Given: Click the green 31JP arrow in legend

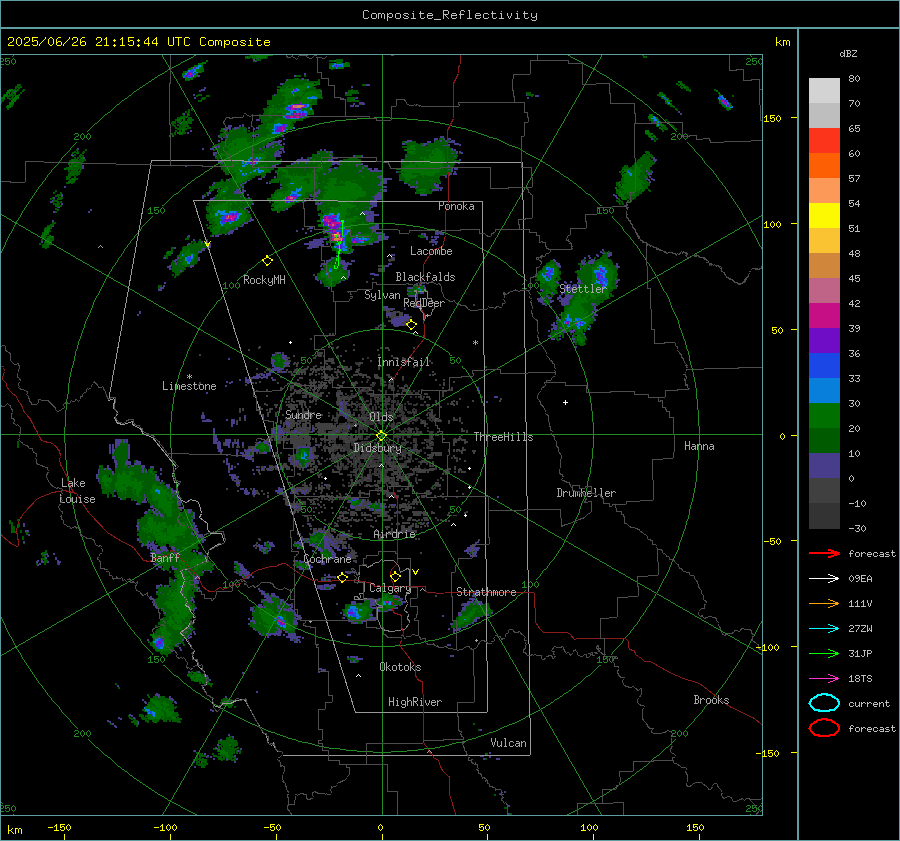Looking at the screenshot, I should pos(824,653).
